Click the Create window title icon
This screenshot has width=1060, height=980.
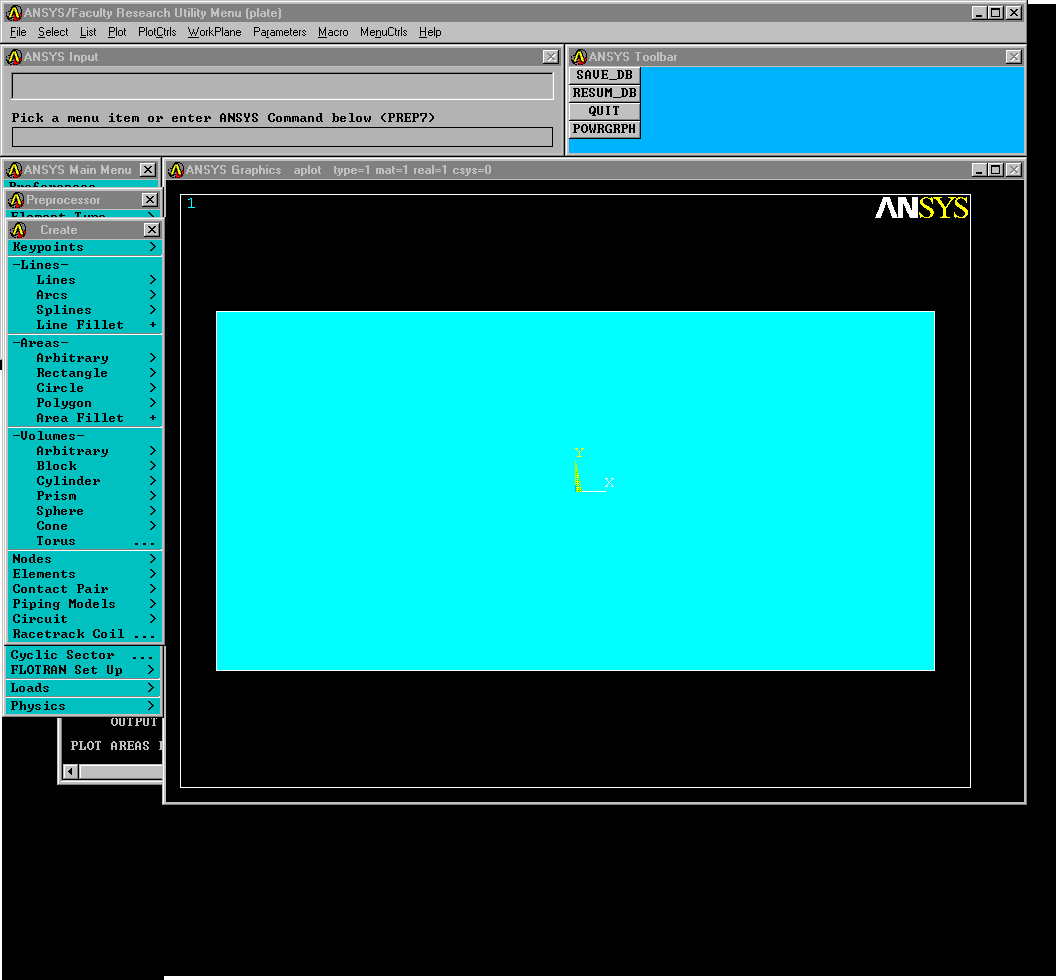pyautogui.click(x=18, y=230)
